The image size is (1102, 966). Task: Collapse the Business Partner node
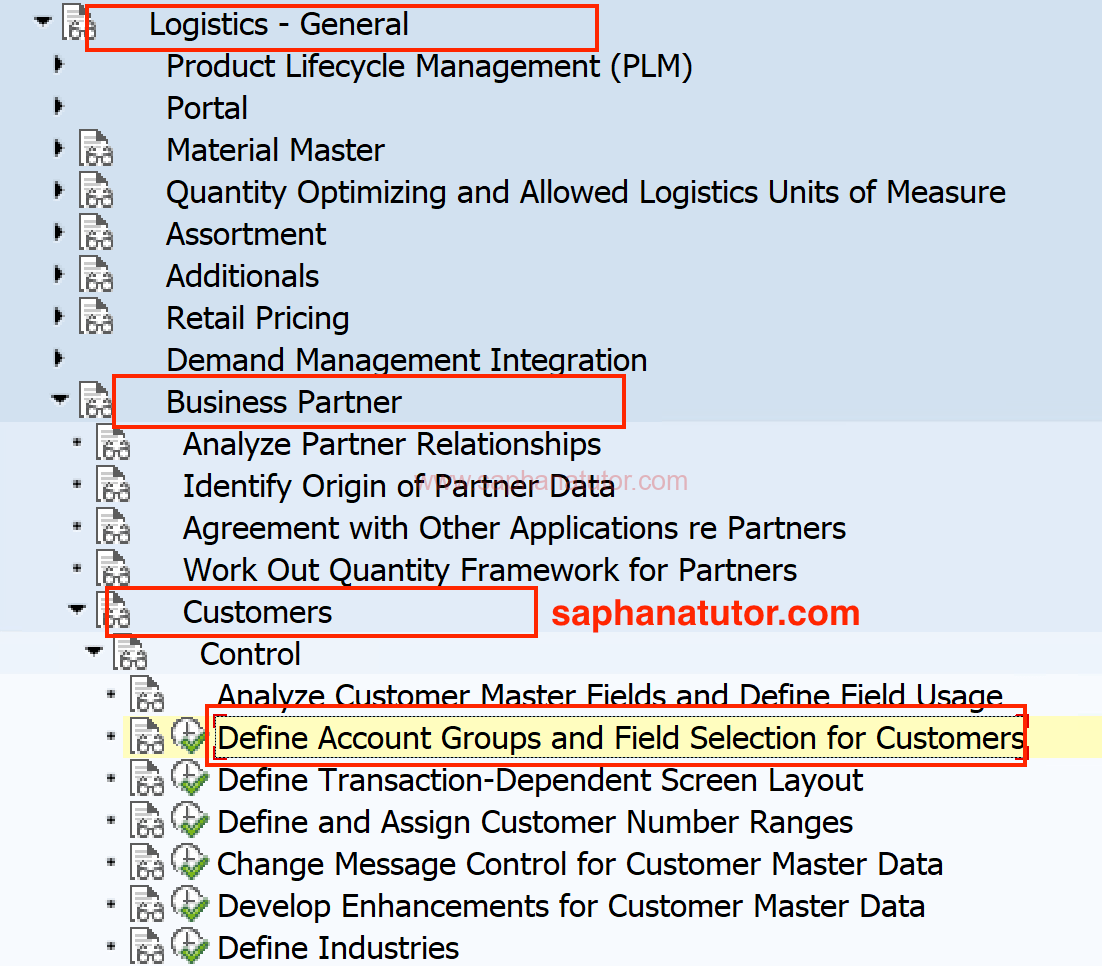[x=60, y=399]
